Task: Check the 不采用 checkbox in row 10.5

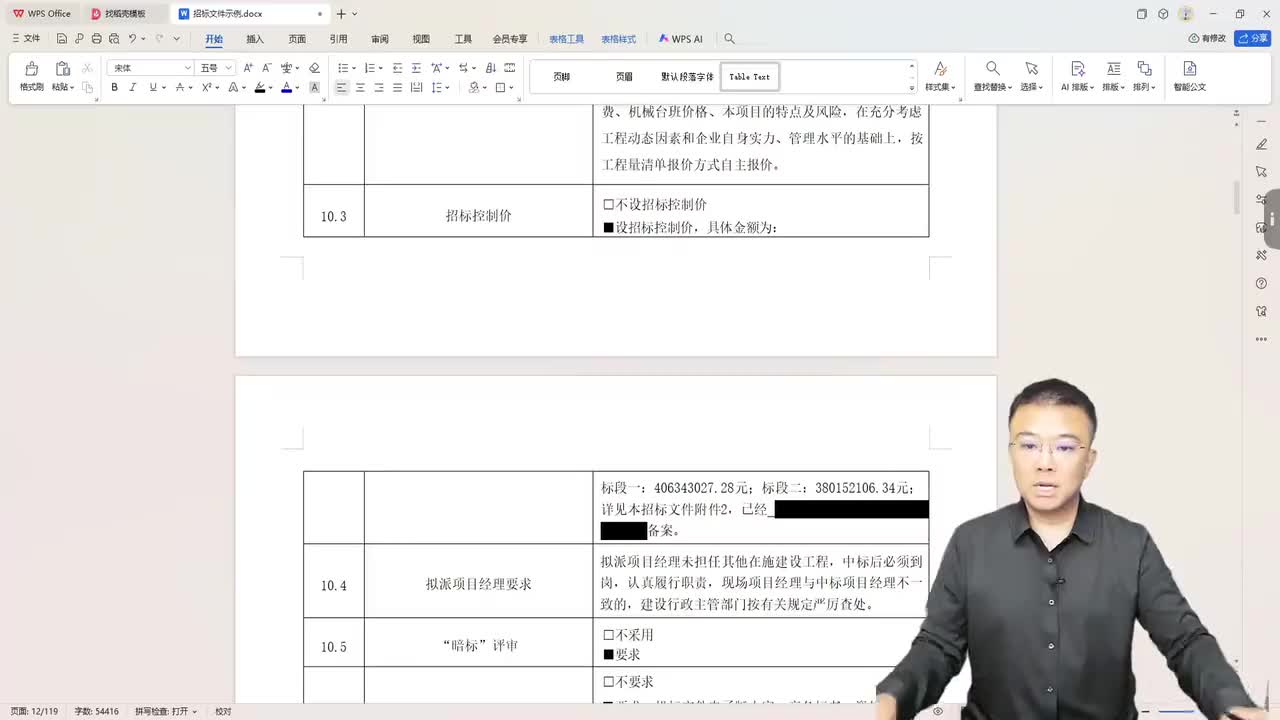Action: pos(608,635)
